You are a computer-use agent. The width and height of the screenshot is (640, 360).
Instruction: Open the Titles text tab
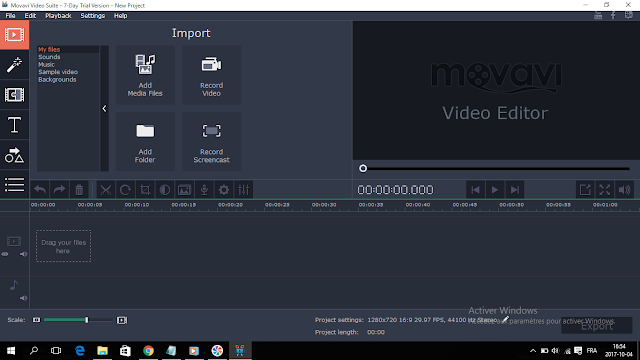(x=14, y=125)
